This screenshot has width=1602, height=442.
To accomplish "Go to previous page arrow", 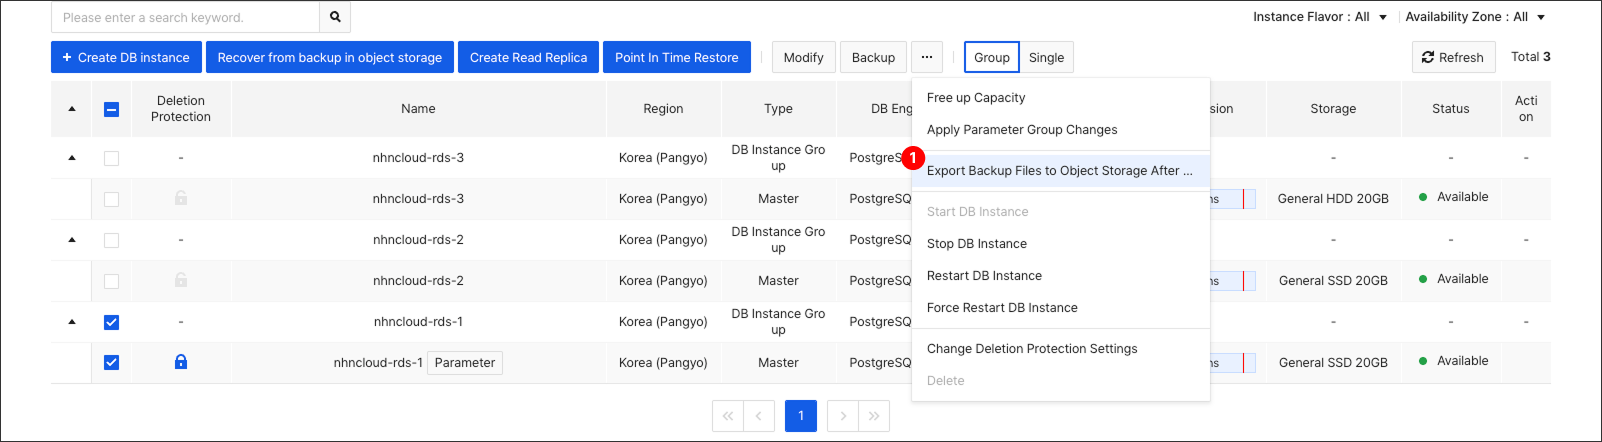I will [759, 416].
